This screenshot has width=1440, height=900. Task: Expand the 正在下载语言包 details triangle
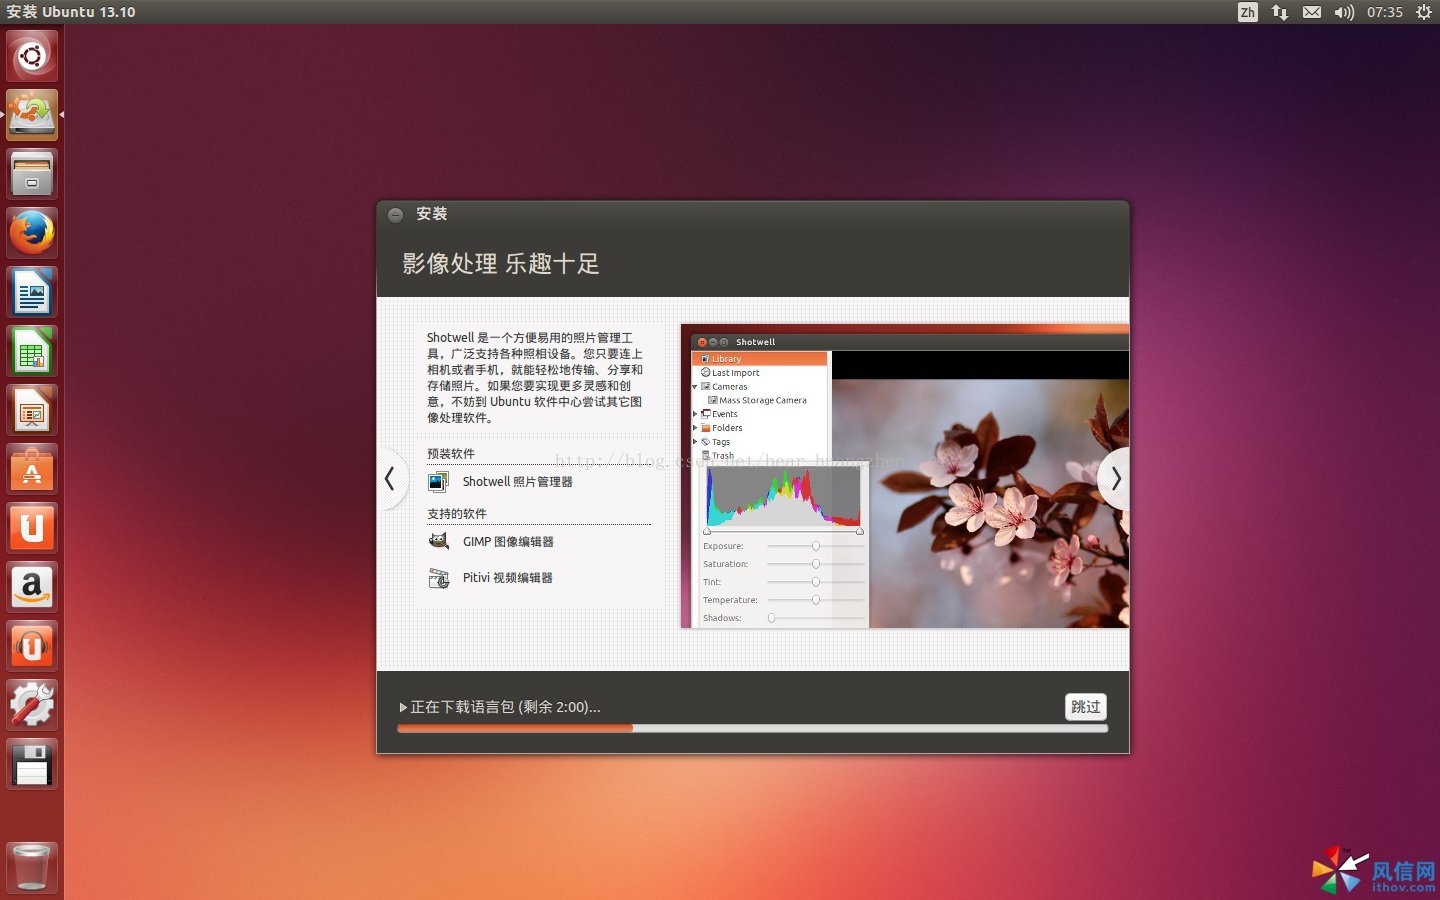coord(403,707)
